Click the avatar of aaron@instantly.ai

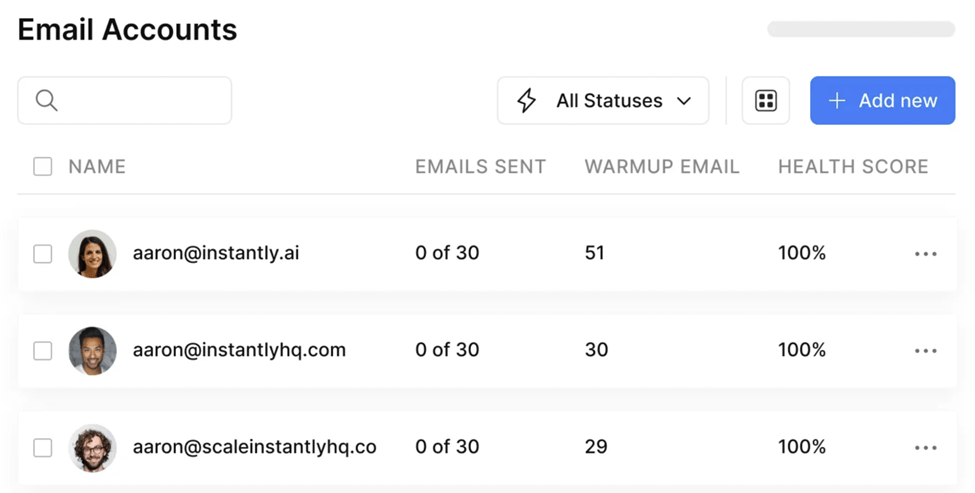[x=92, y=254]
